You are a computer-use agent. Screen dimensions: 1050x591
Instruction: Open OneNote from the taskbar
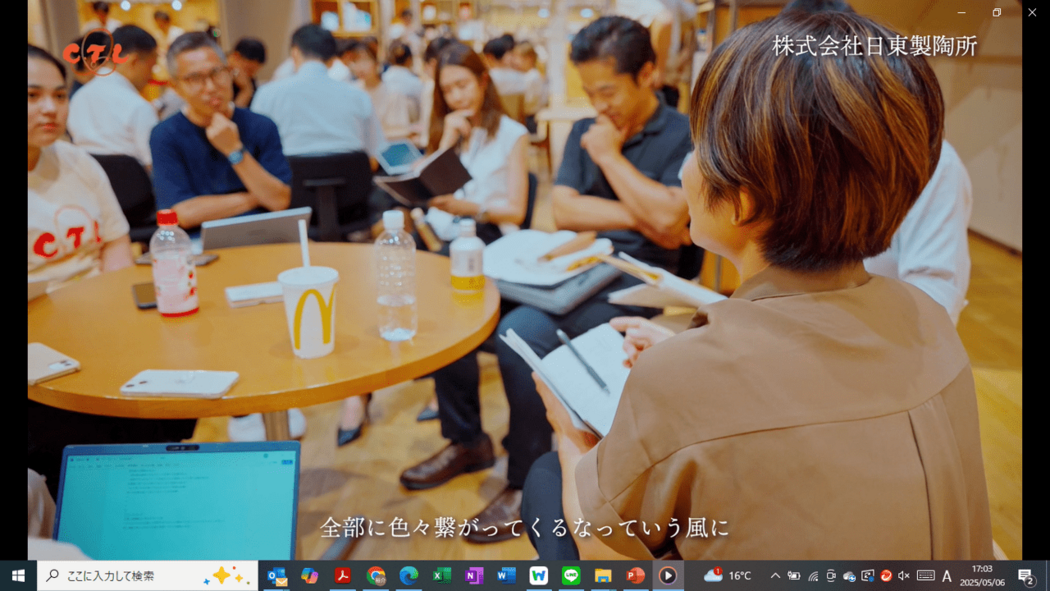[474, 576]
